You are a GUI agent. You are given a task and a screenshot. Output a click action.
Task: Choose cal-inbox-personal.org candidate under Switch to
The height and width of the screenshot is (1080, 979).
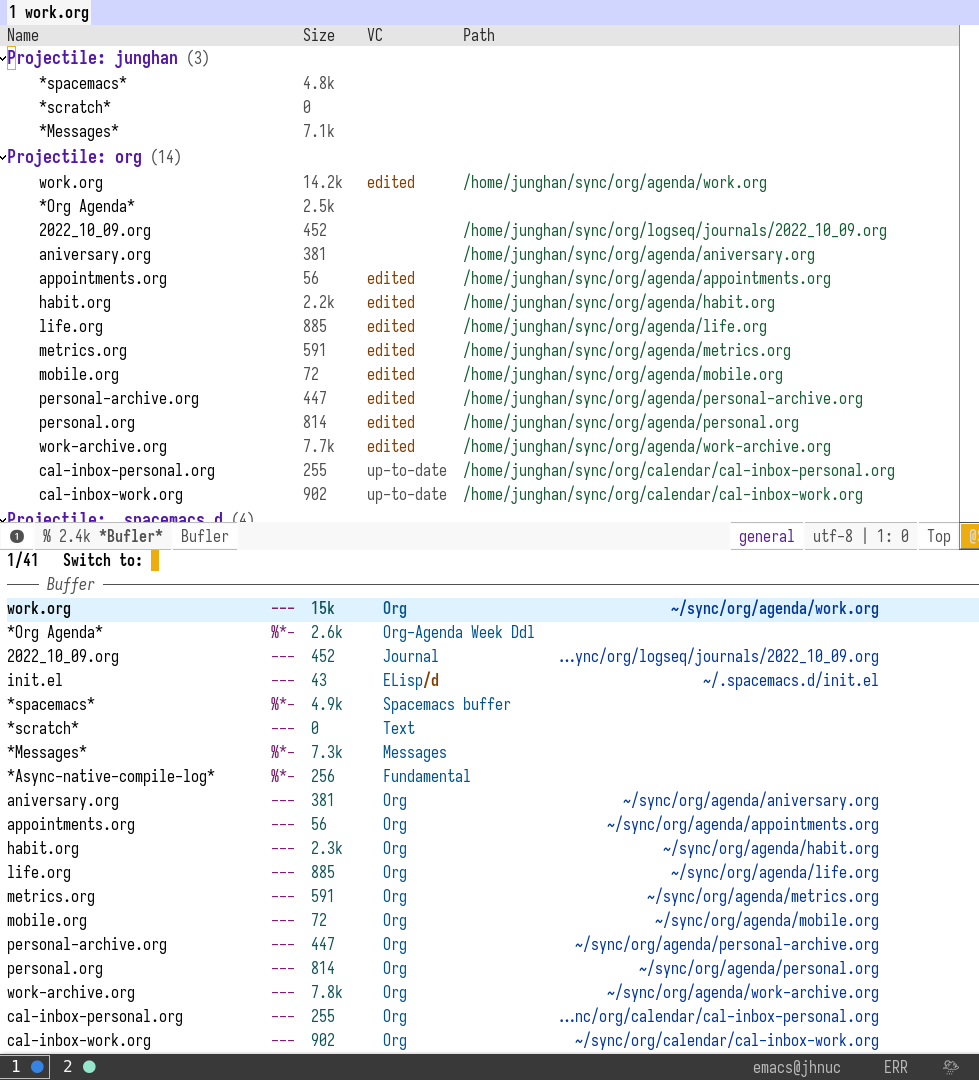click(489, 1017)
